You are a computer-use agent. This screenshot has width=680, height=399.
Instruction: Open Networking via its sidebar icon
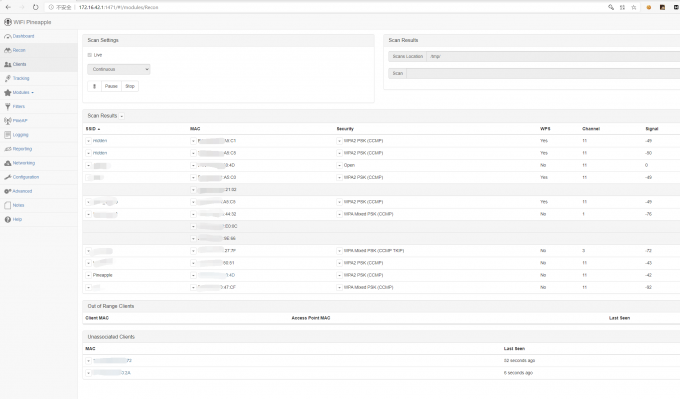(7, 163)
